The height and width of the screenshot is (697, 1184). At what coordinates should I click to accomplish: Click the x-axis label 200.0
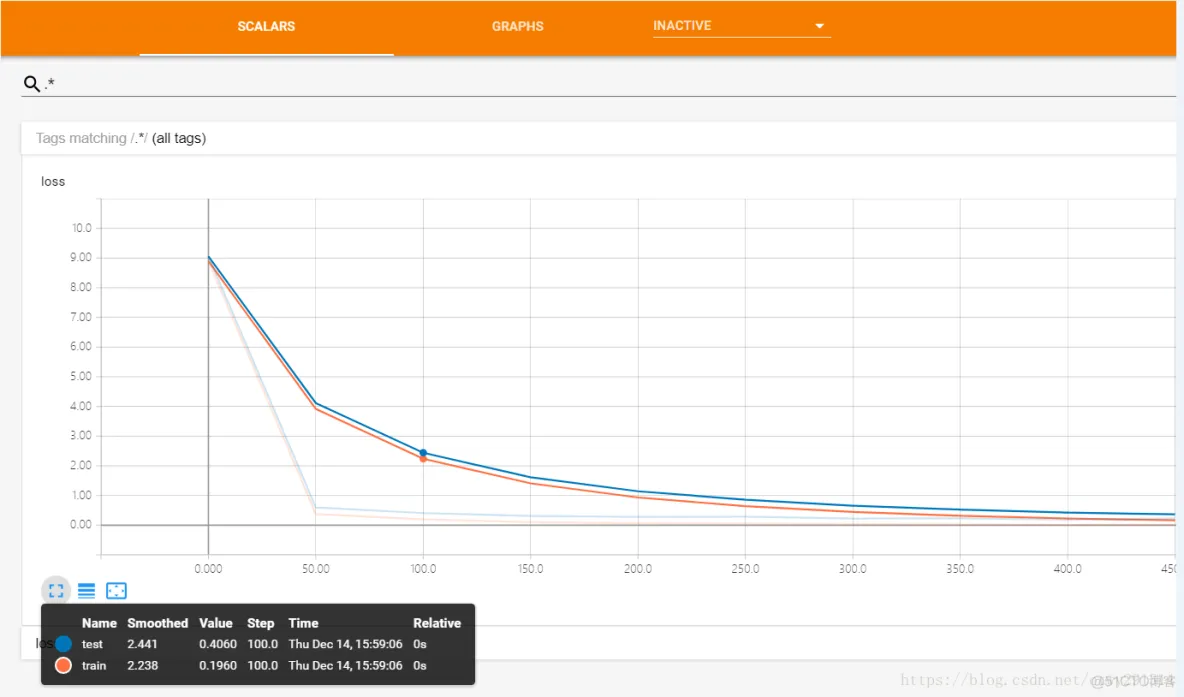[x=637, y=569]
